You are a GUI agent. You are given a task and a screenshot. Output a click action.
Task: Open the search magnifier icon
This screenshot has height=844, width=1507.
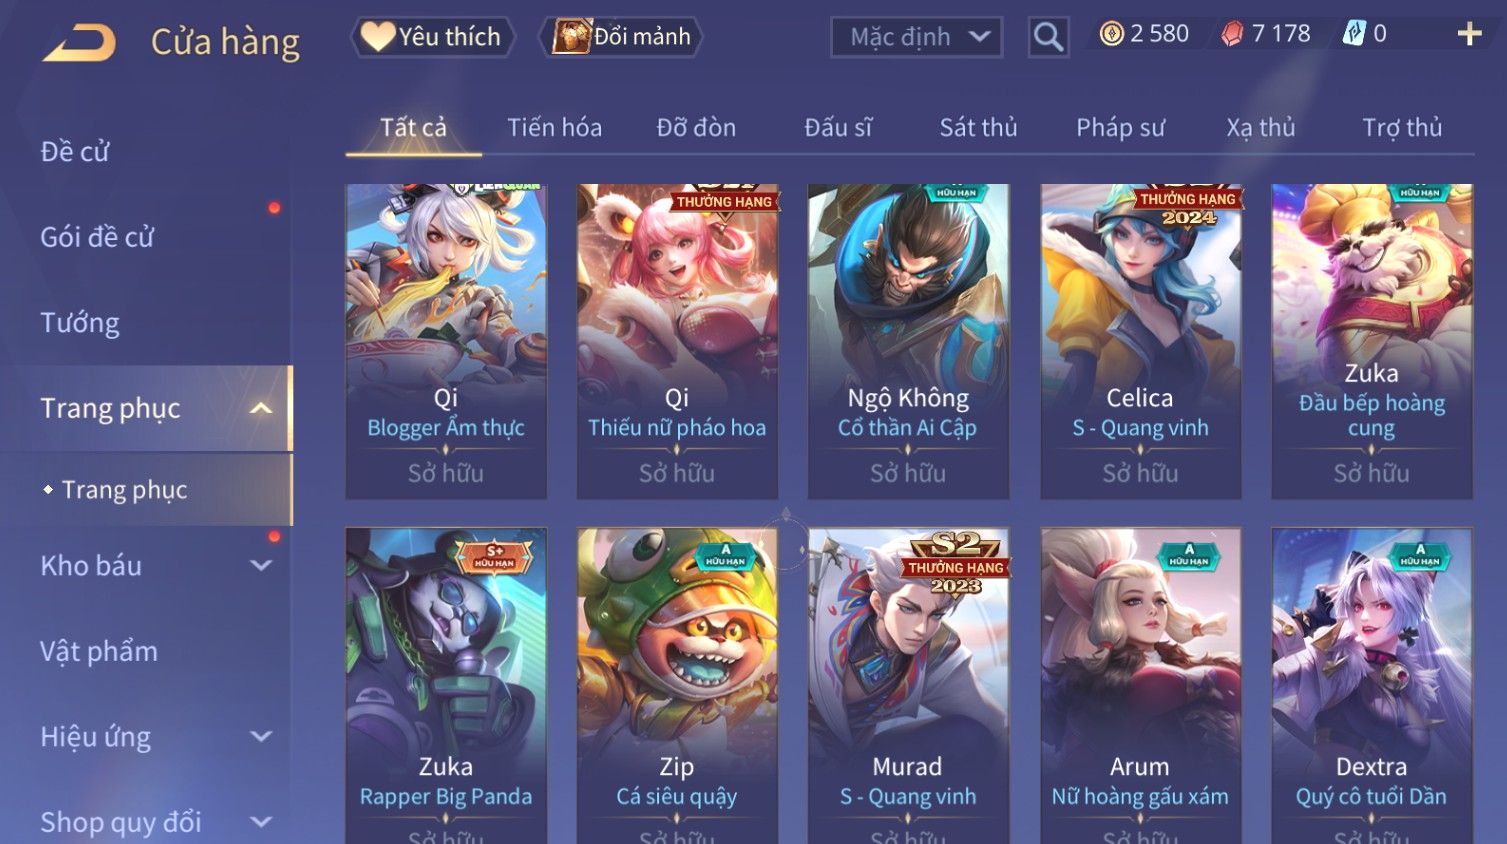1048,37
